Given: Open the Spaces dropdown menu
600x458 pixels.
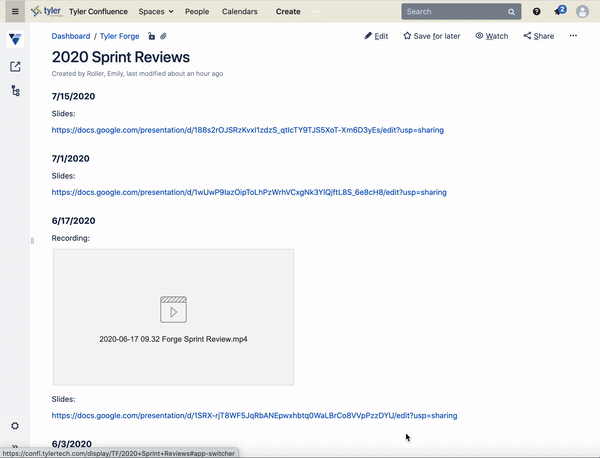Looking at the screenshot, I should click(156, 11).
